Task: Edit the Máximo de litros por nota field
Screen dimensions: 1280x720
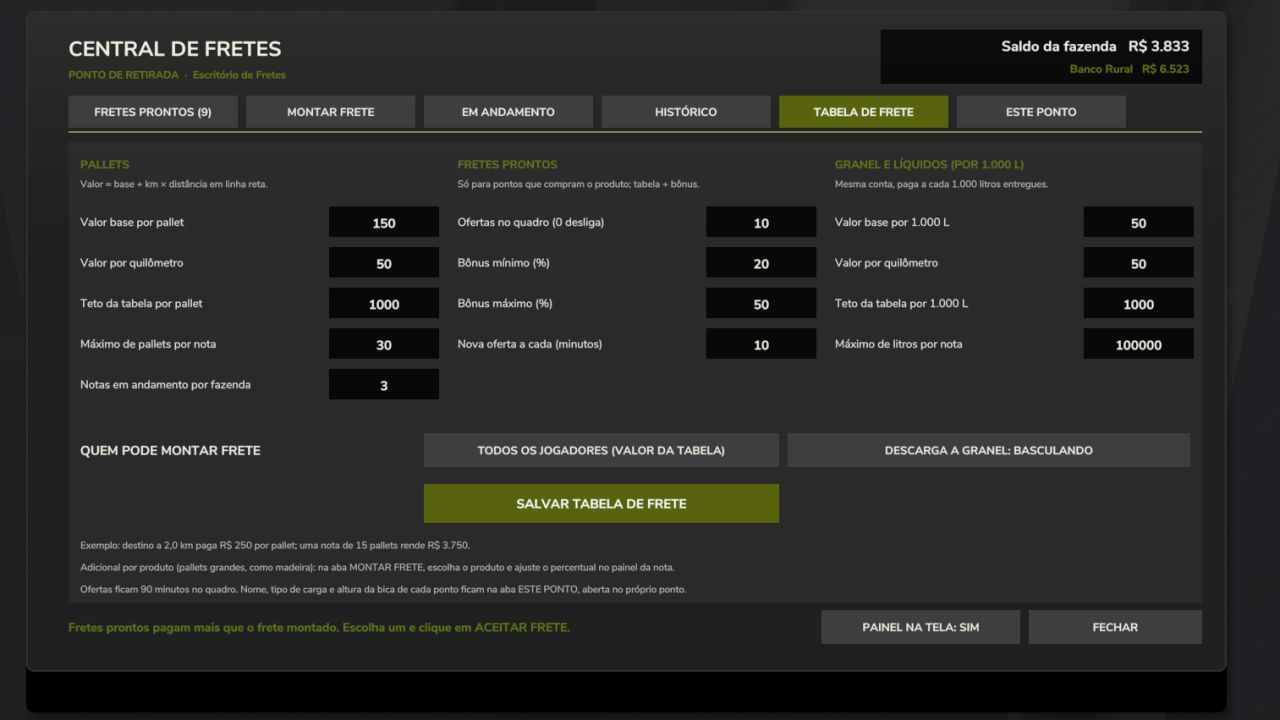Action: pos(1139,344)
